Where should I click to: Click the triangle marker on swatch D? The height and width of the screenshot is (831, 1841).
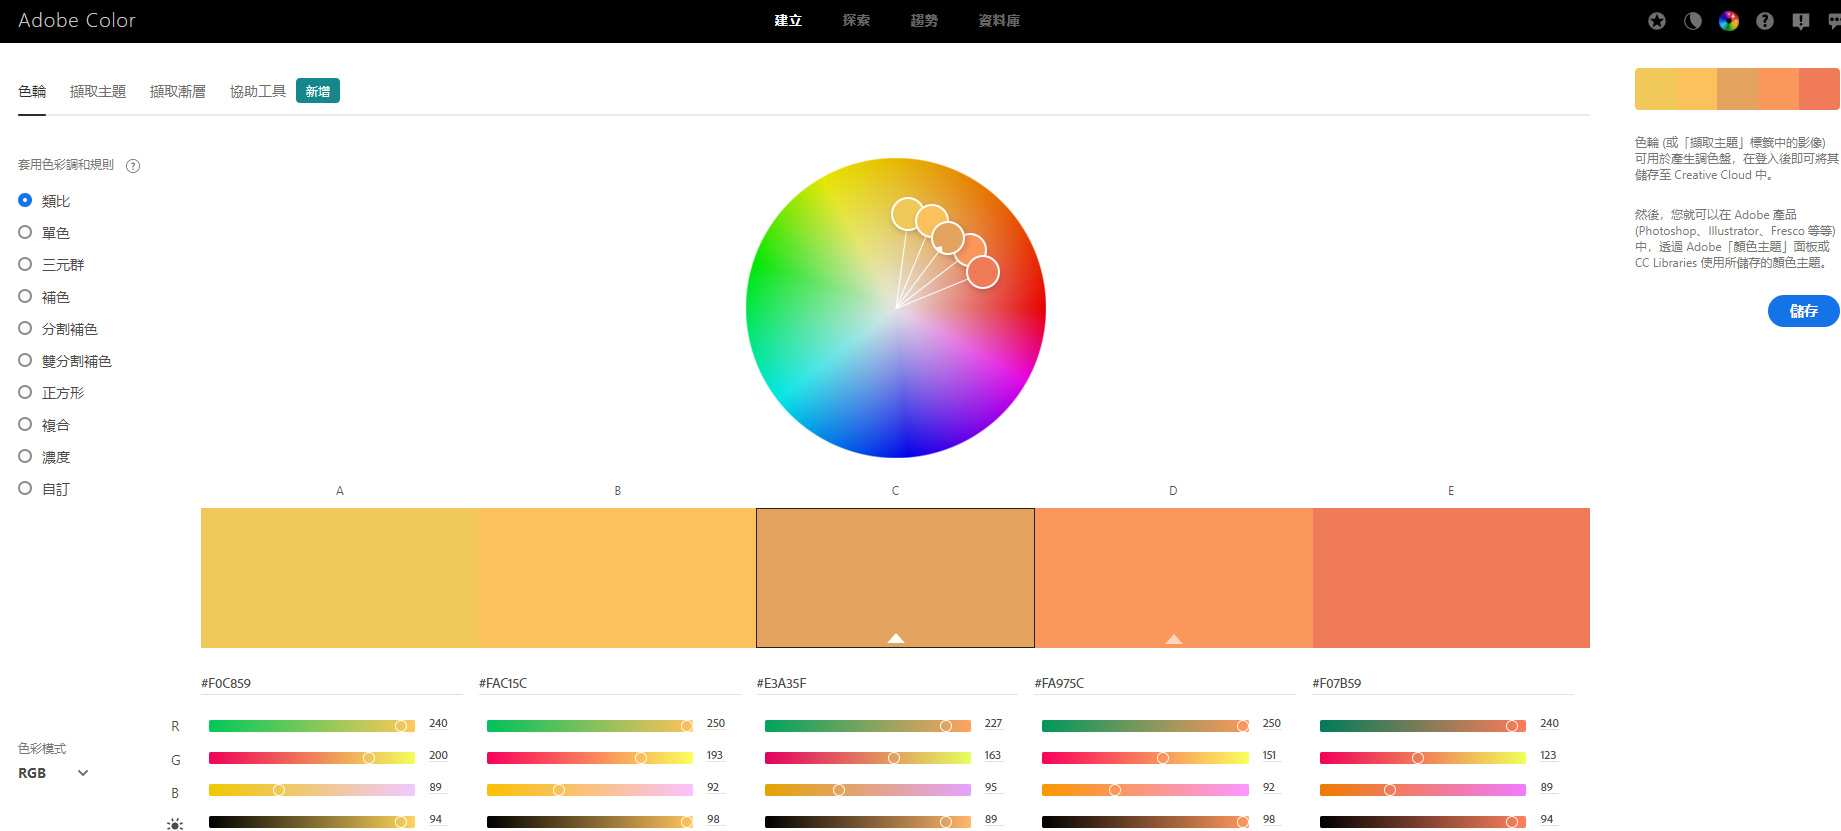[x=1174, y=638]
